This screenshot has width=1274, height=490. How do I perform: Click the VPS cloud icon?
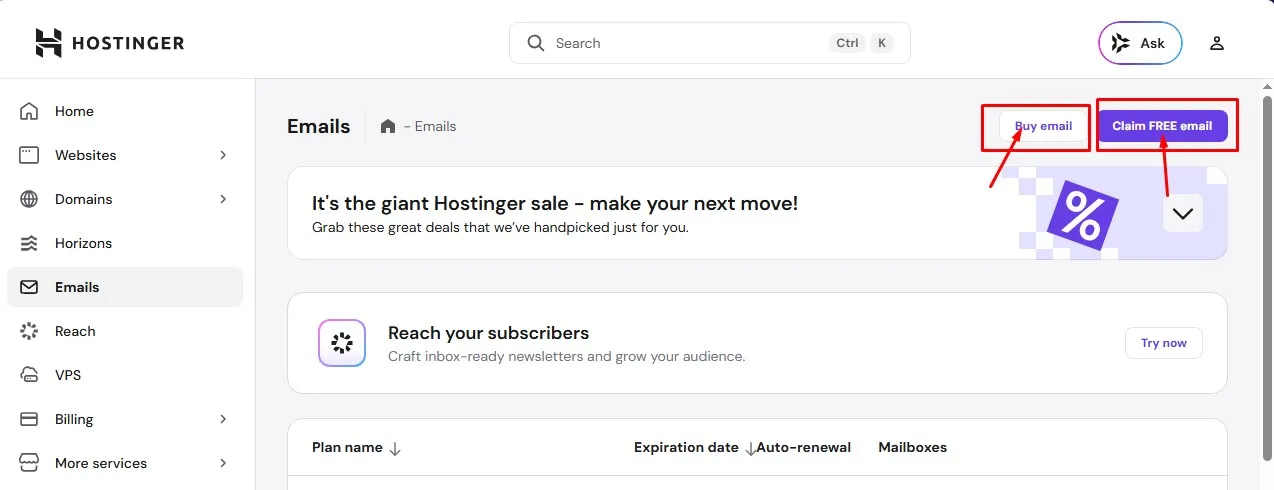point(29,375)
